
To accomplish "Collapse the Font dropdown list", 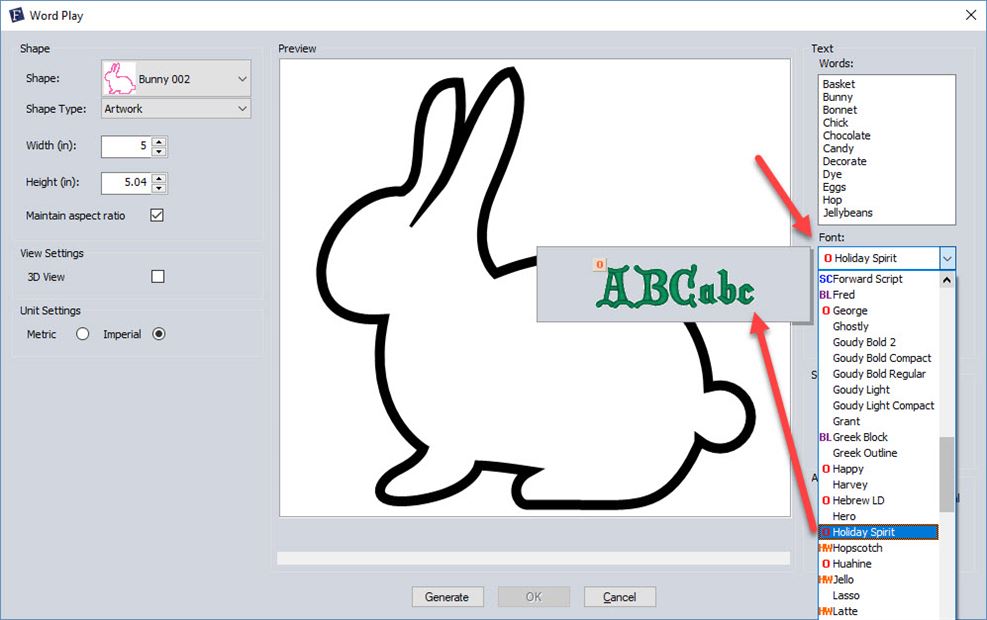I will (x=948, y=258).
